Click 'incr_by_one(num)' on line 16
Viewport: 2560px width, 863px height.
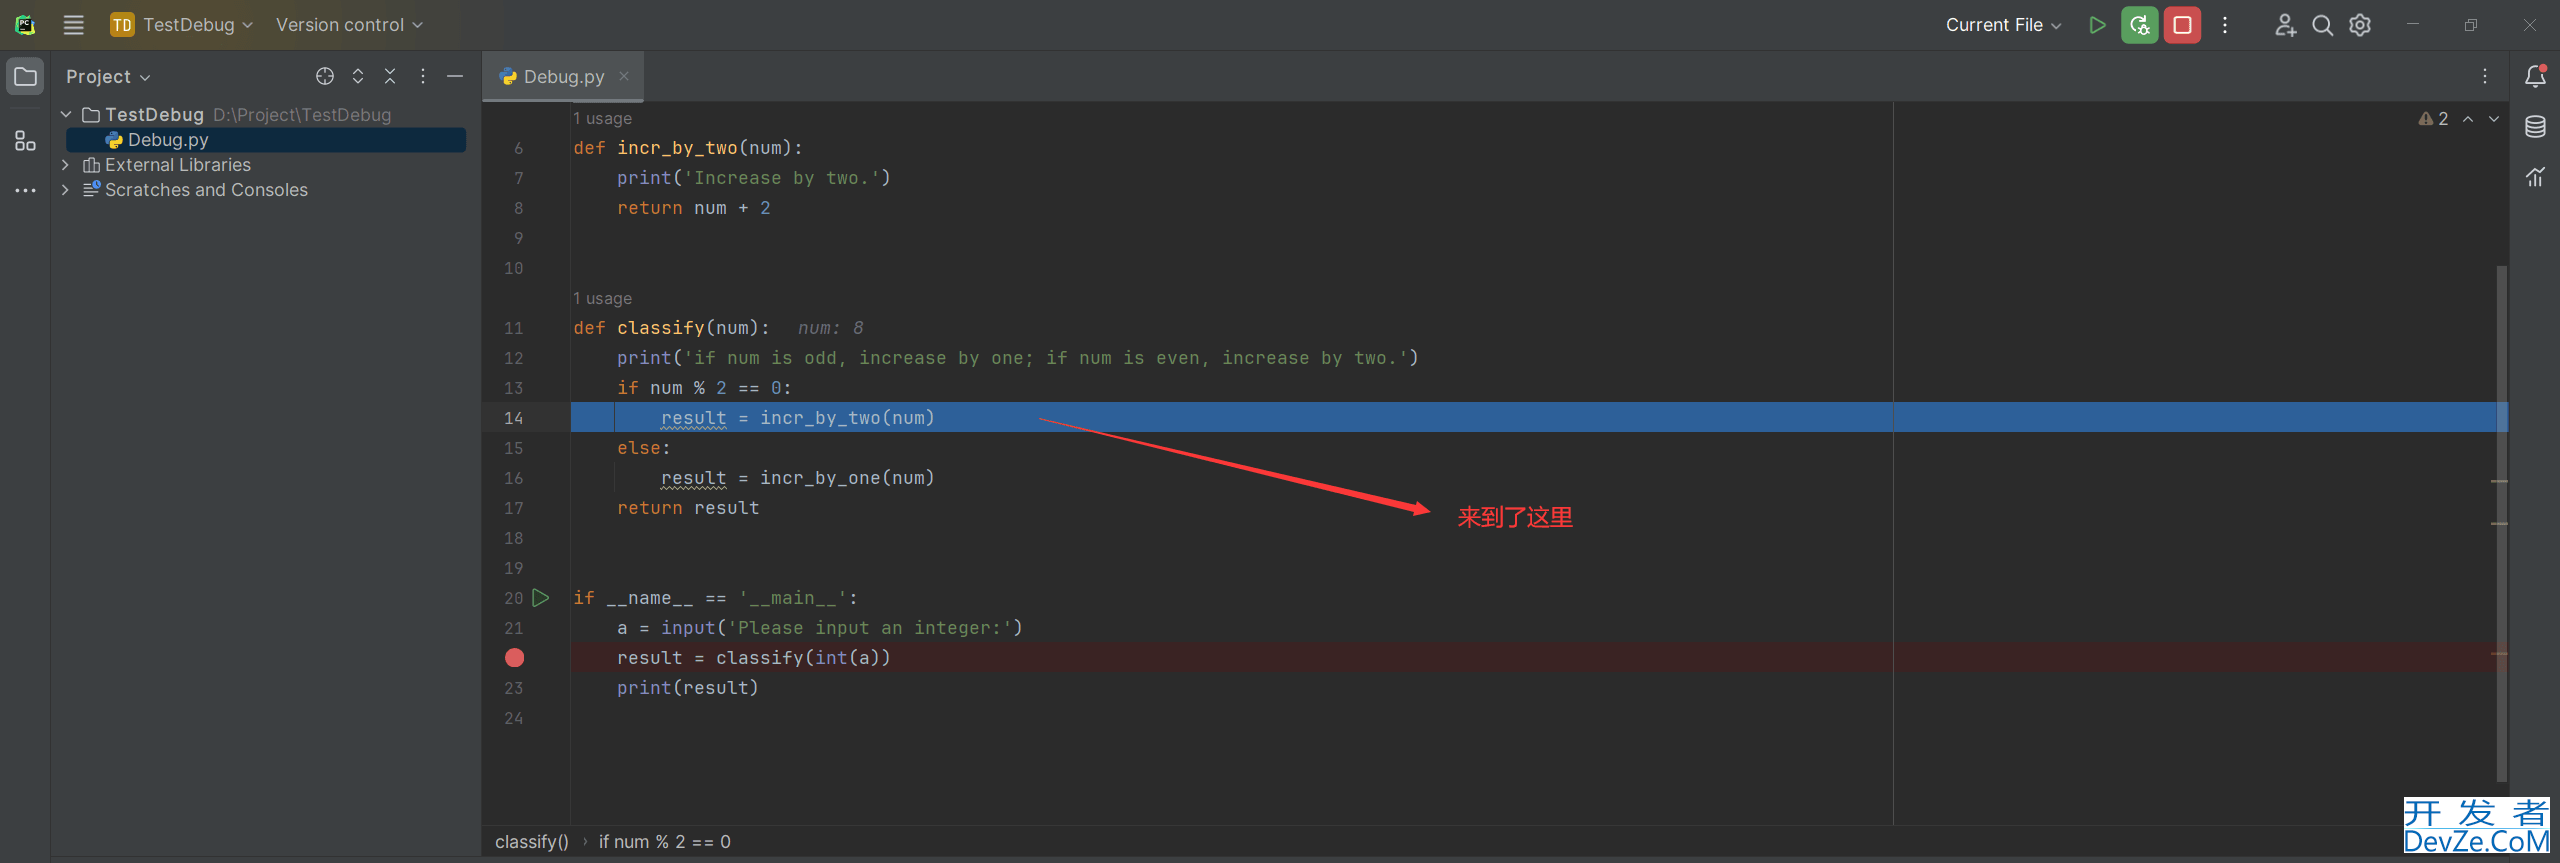pyautogui.click(x=847, y=478)
